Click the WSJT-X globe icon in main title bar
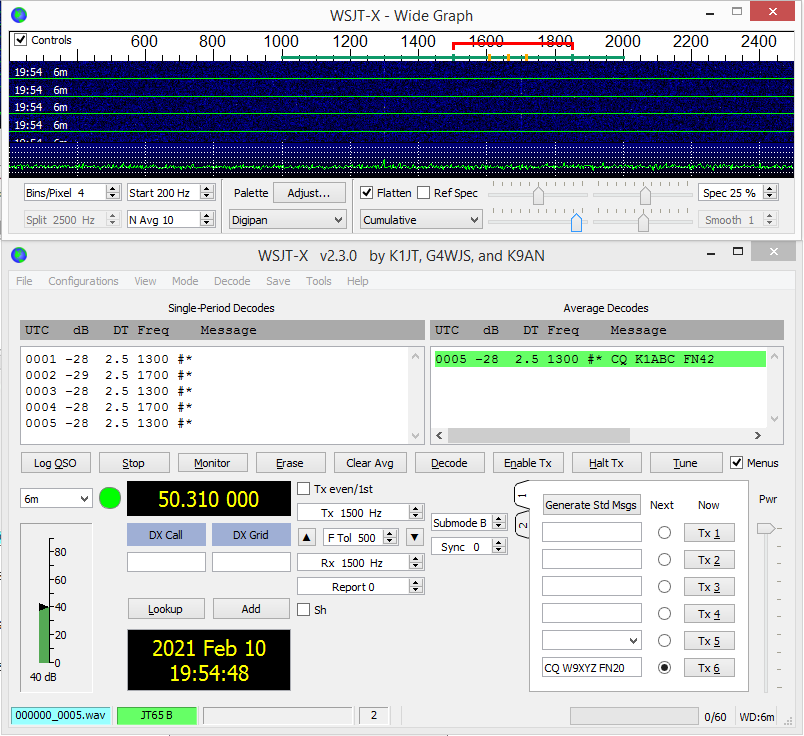804x736 pixels. 19,255
